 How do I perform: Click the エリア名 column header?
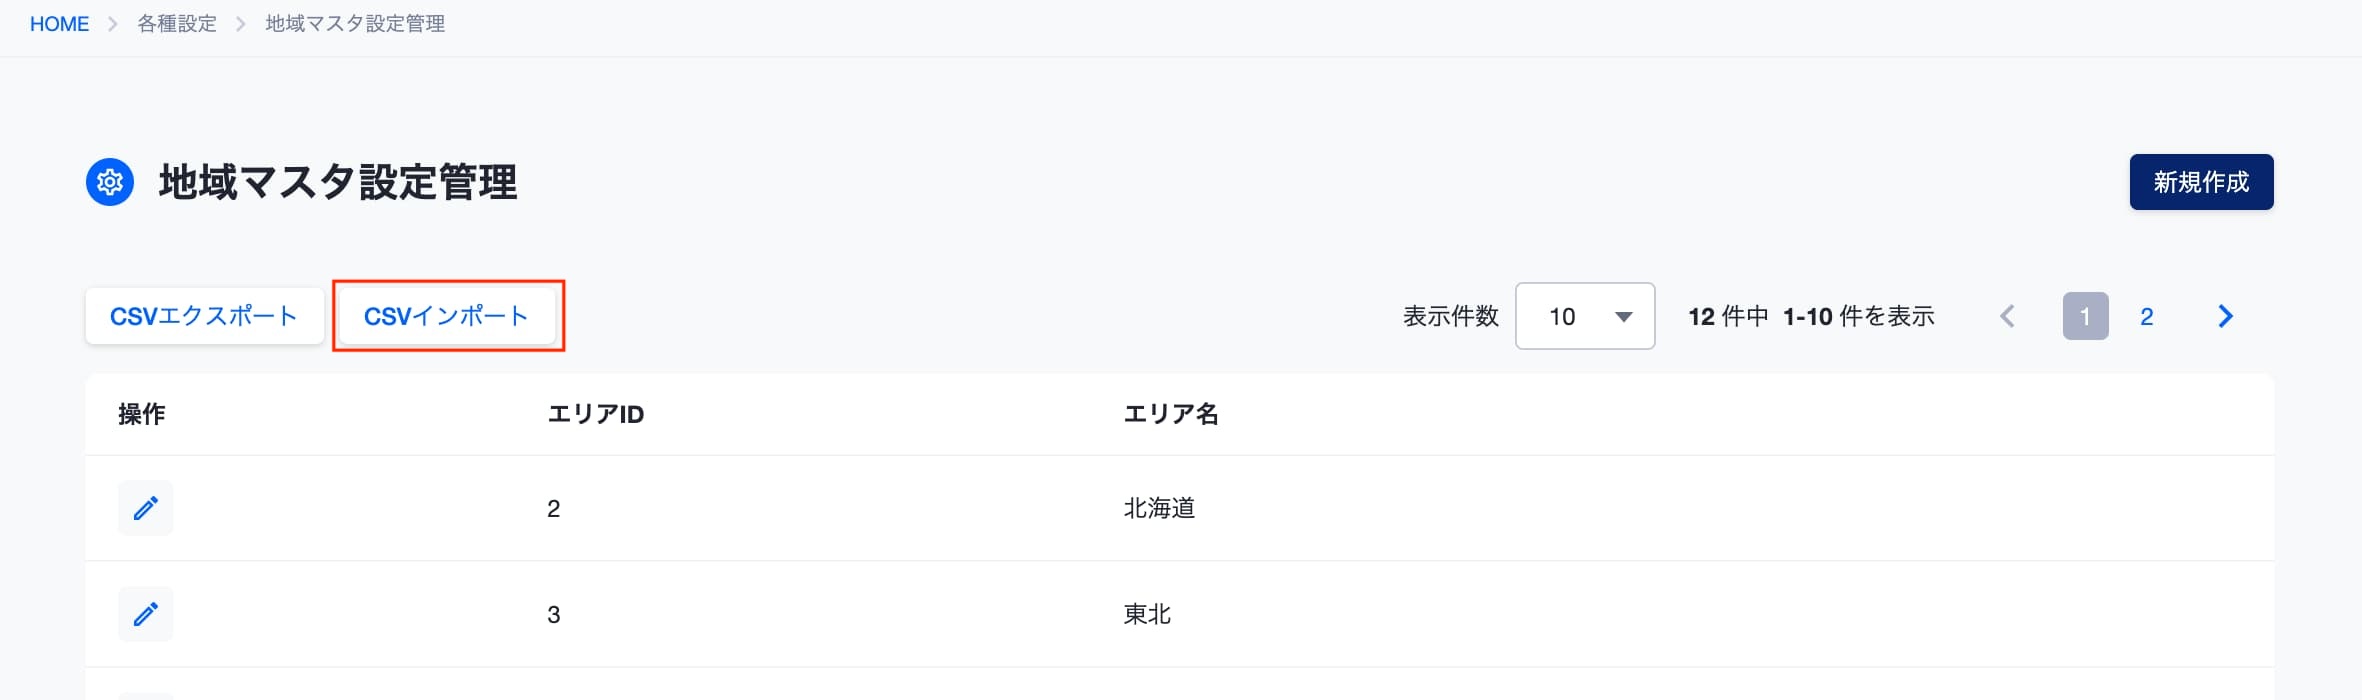(x=1171, y=414)
